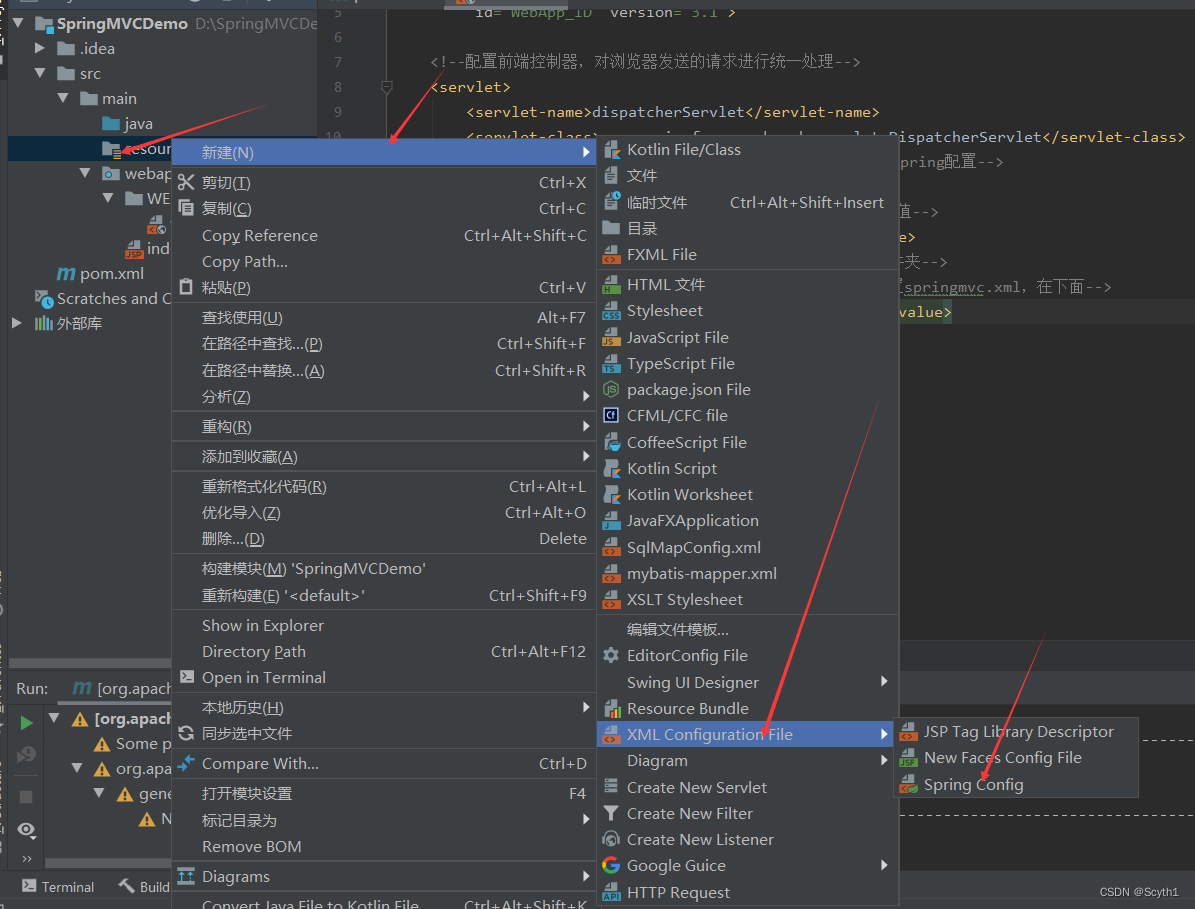
Task: Choose 查找使用(U)
Action: coord(383,318)
